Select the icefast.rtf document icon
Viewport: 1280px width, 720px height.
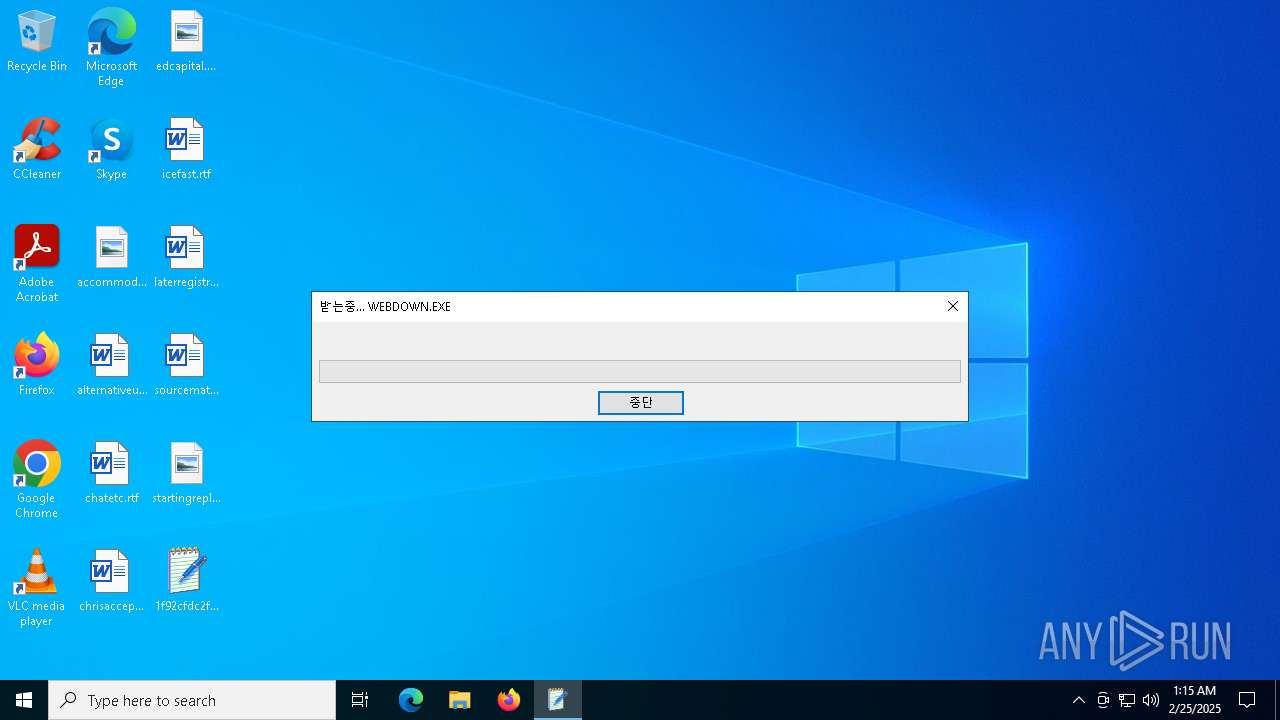point(186,150)
